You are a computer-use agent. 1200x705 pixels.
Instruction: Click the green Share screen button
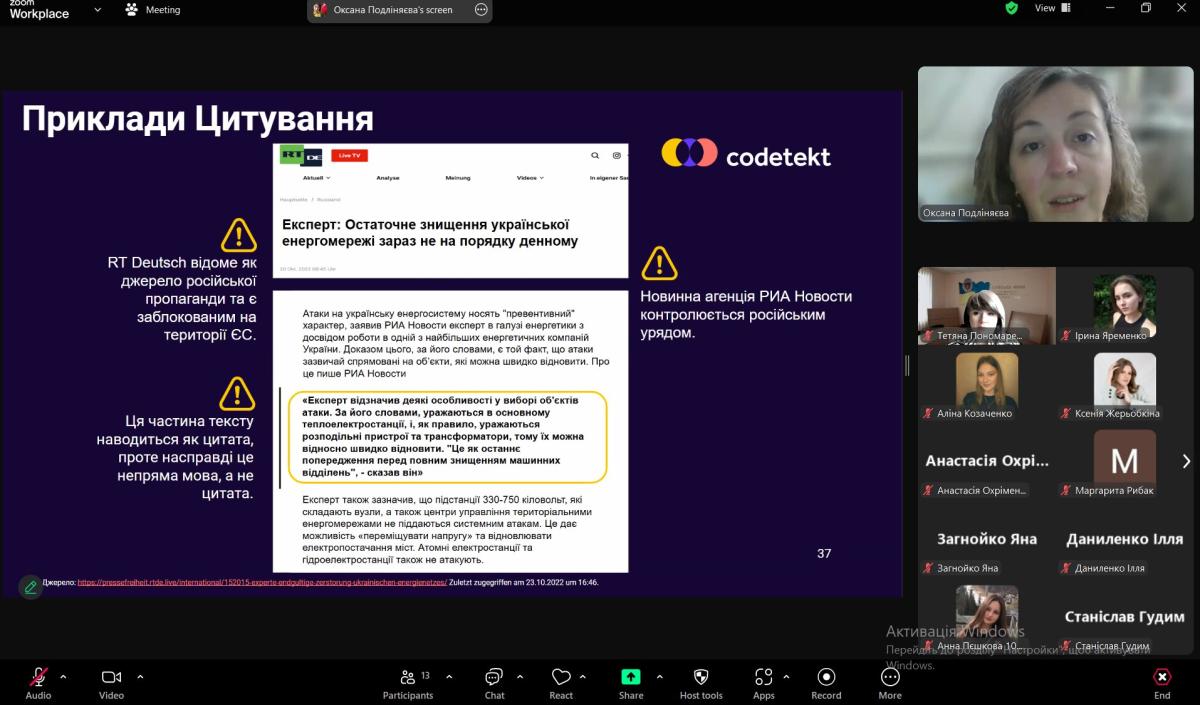click(x=631, y=683)
